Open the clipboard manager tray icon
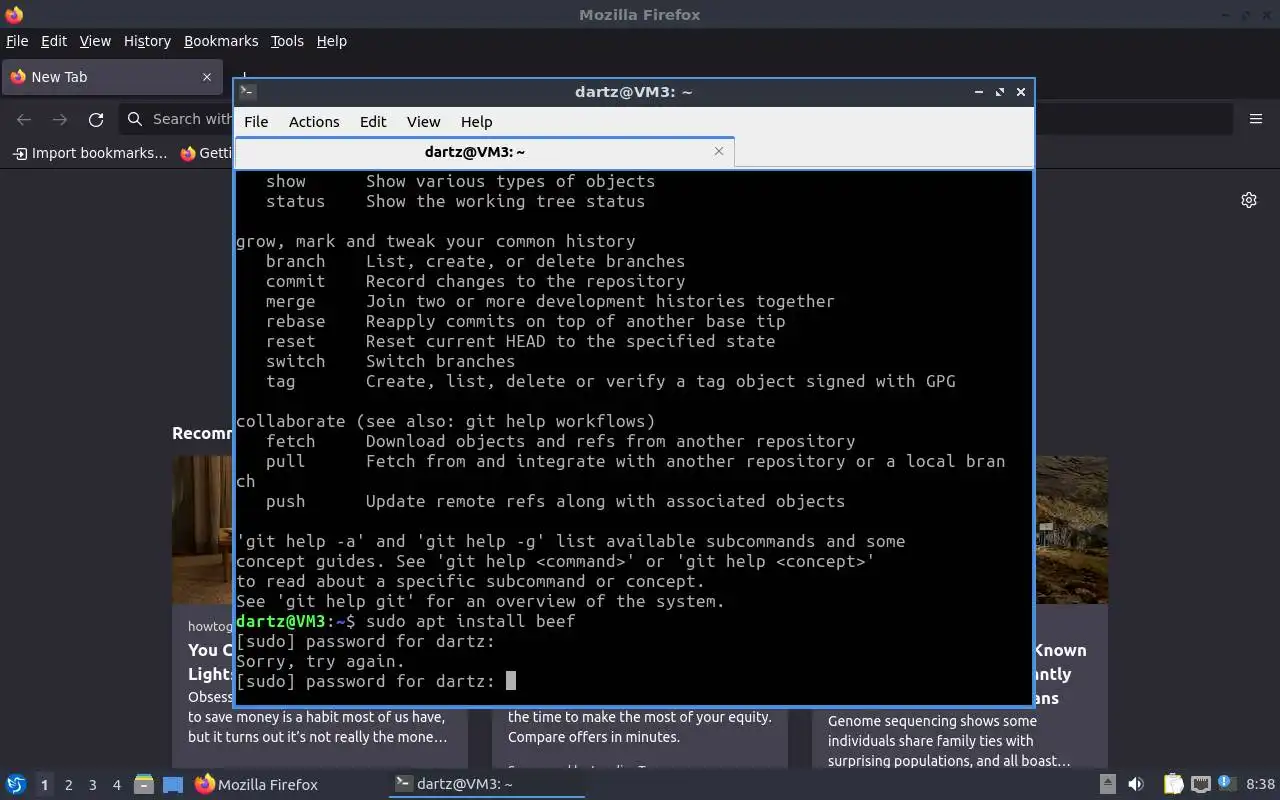The image size is (1280, 800). coord(1173,785)
